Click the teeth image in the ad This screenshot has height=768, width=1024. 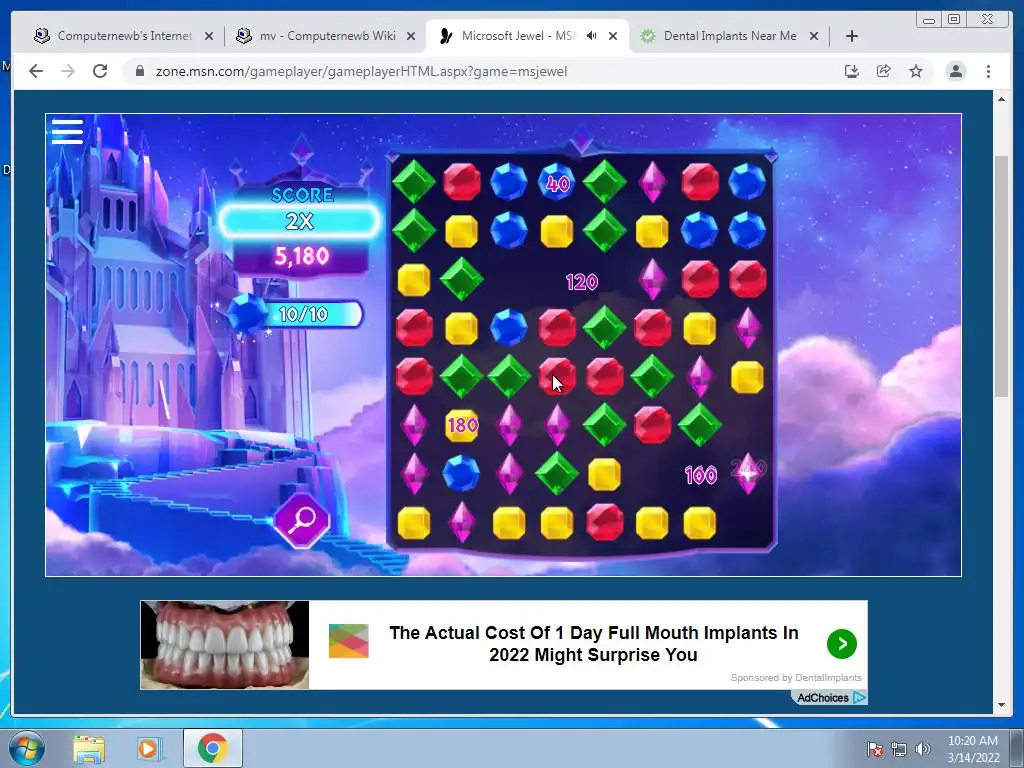(x=225, y=645)
